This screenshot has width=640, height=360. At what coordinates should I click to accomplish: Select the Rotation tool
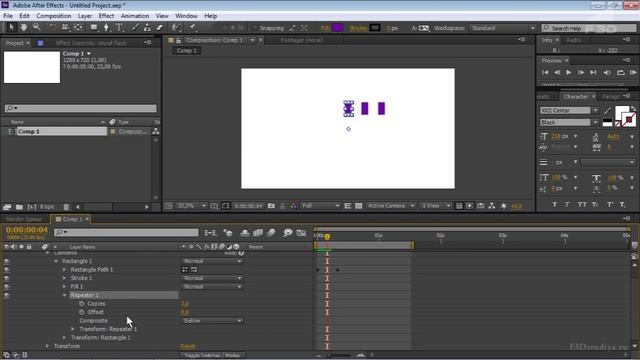pos(53,27)
